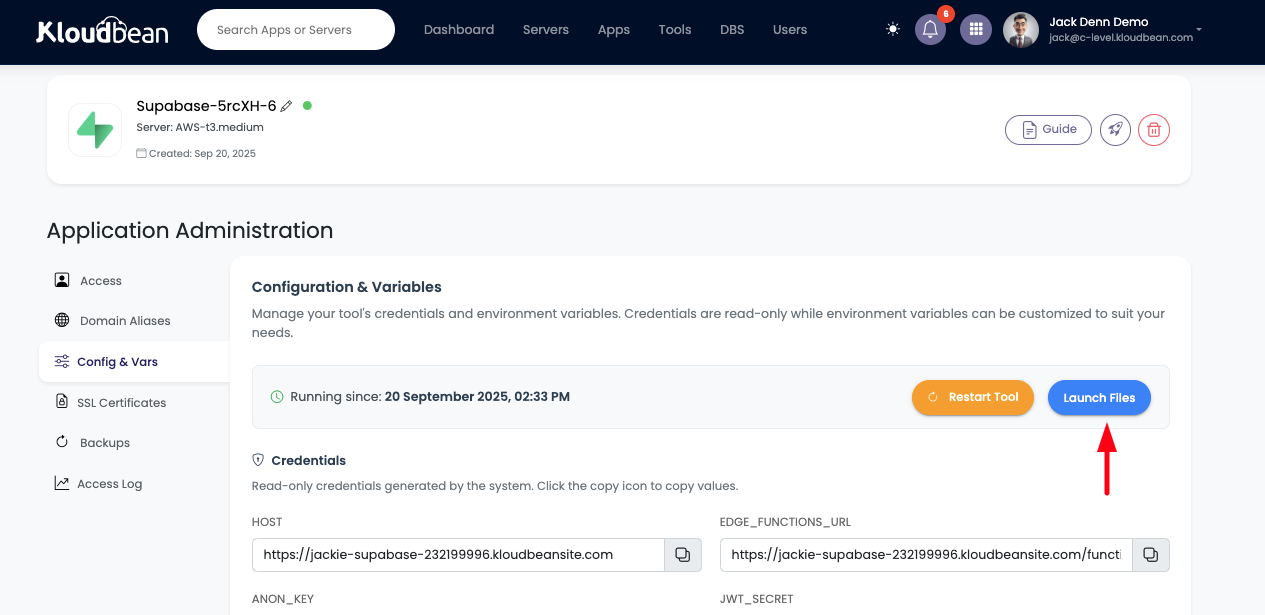This screenshot has width=1265, height=615.
Task: Click the user profile avatar photo
Action: pos(1021,30)
